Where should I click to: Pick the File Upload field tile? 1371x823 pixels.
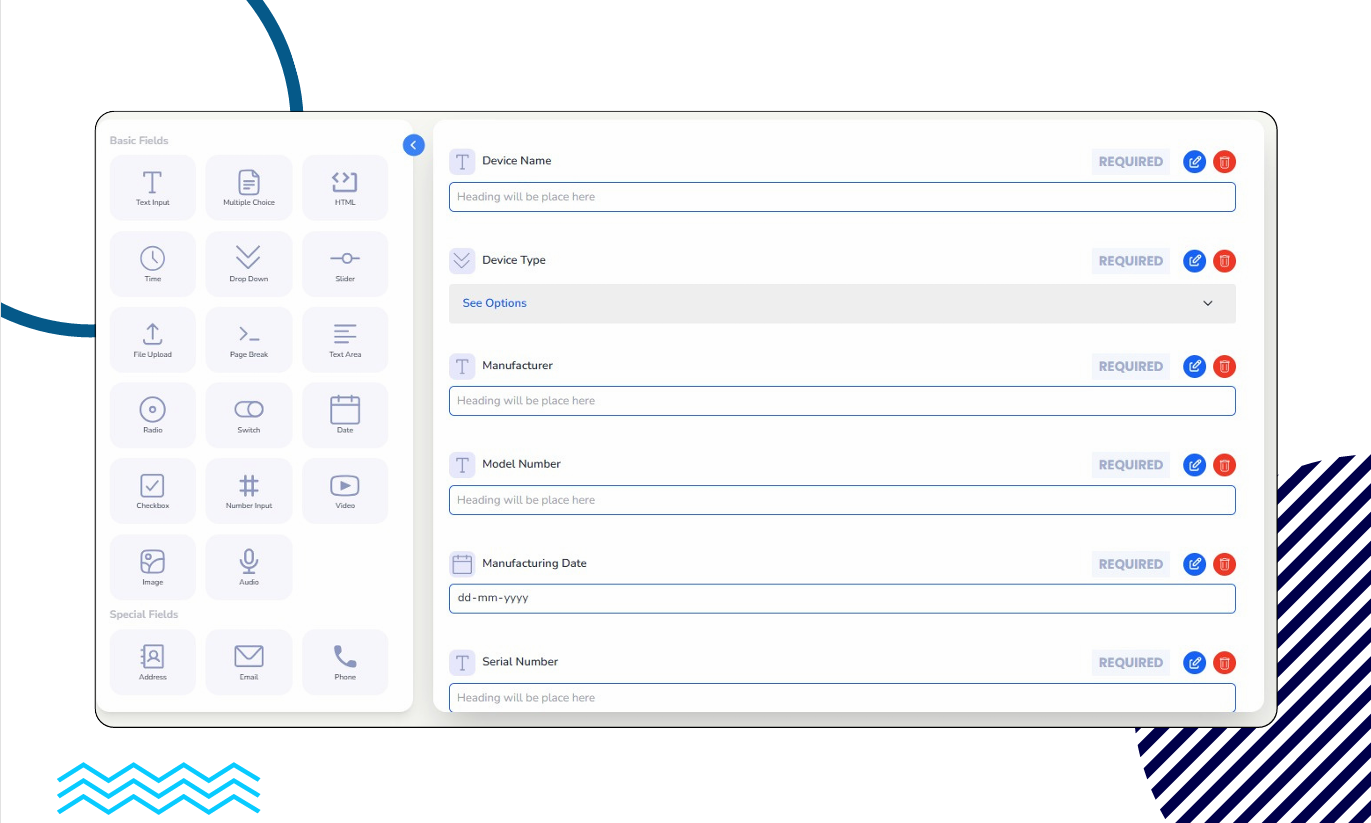pyautogui.click(x=152, y=339)
